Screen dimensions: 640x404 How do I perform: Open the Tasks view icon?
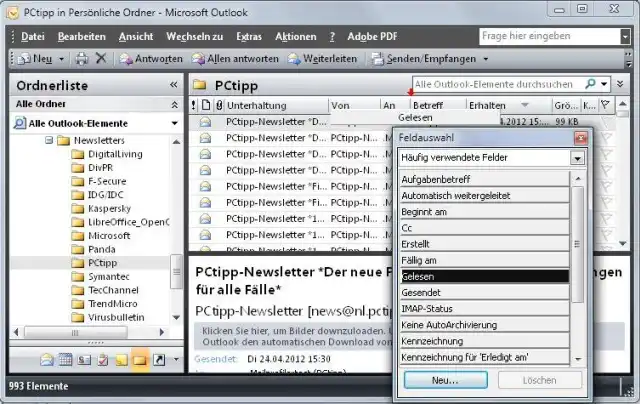click(102, 359)
